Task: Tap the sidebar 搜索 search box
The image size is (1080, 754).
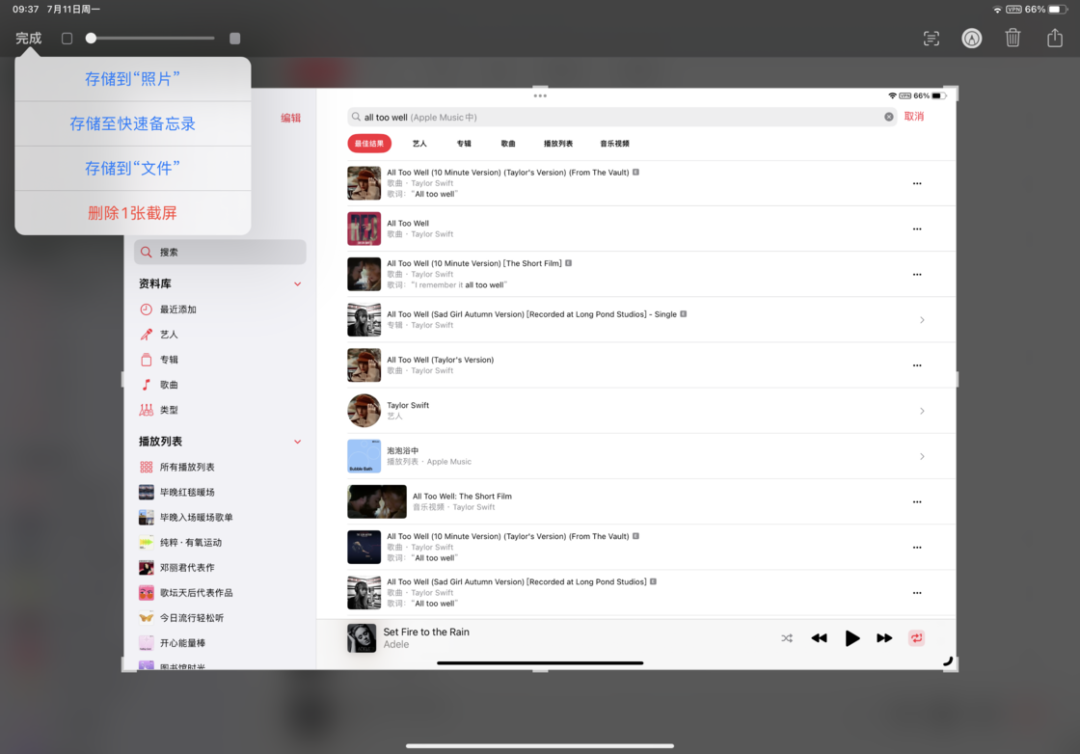Action: pos(220,252)
